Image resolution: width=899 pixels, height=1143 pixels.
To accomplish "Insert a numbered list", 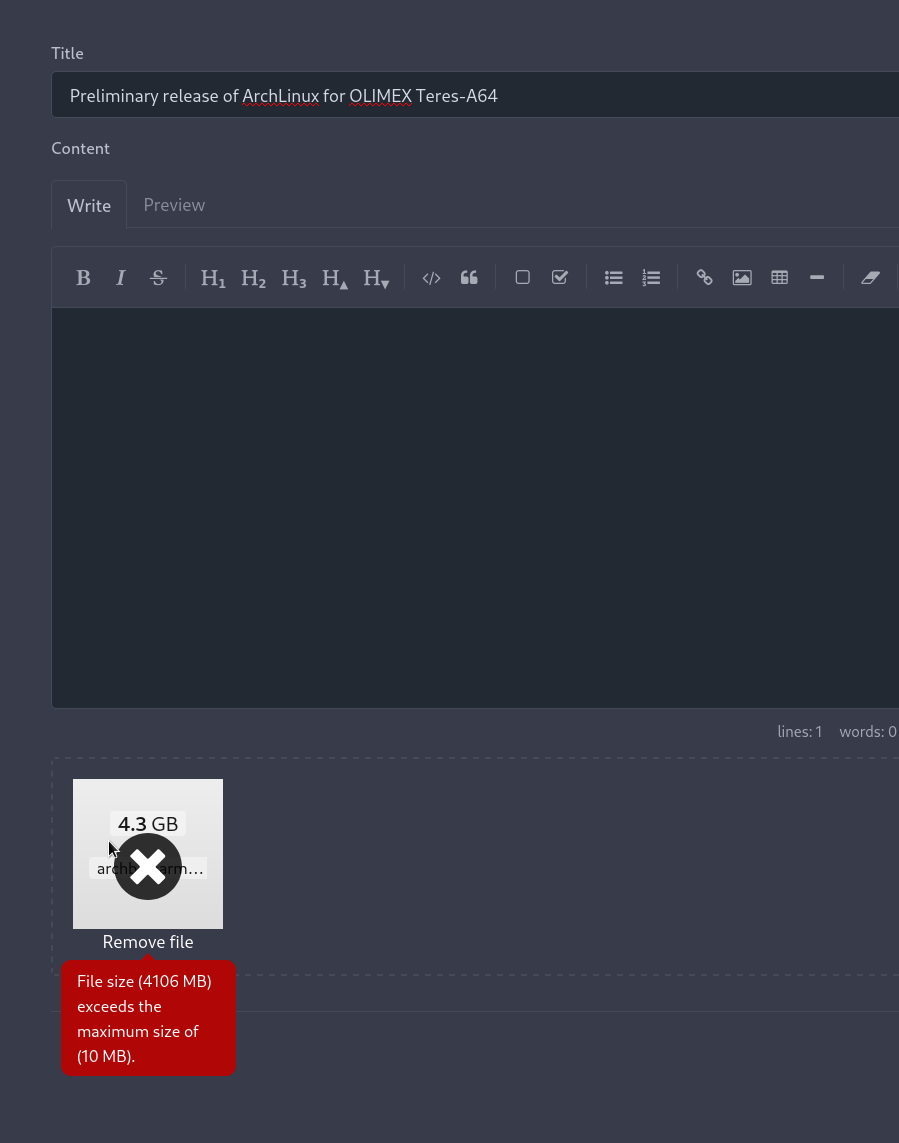I will pyautogui.click(x=651, y=278).
